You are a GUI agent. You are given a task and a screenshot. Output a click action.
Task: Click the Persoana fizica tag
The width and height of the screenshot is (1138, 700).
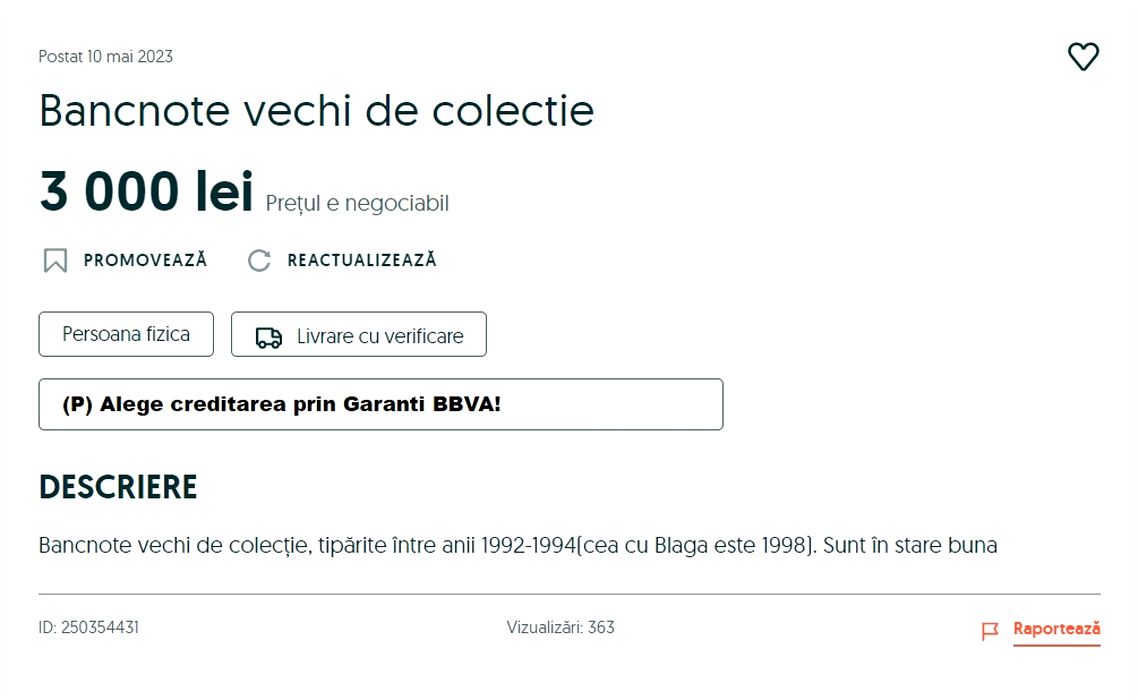(x=126, y=334)
